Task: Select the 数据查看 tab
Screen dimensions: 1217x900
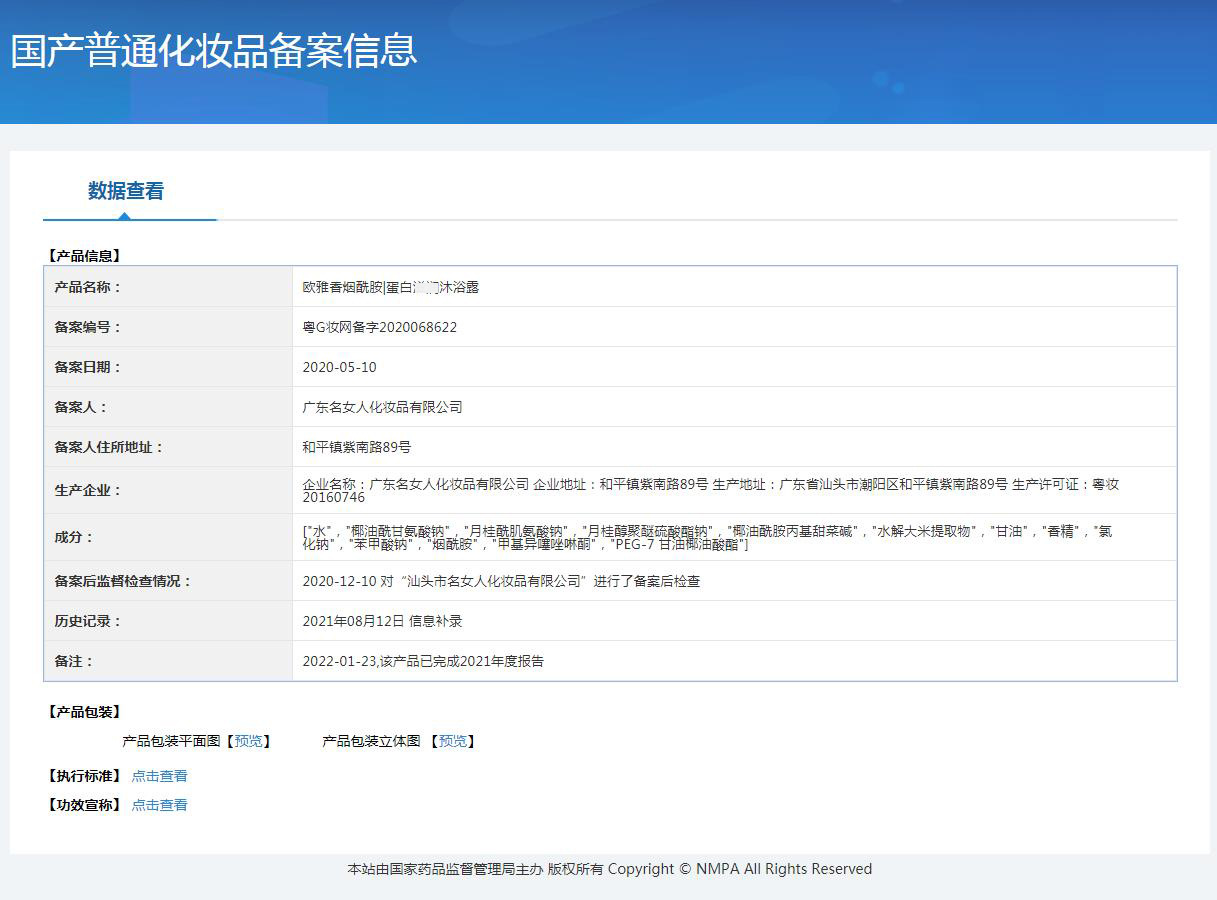Action: coord(126,191)
